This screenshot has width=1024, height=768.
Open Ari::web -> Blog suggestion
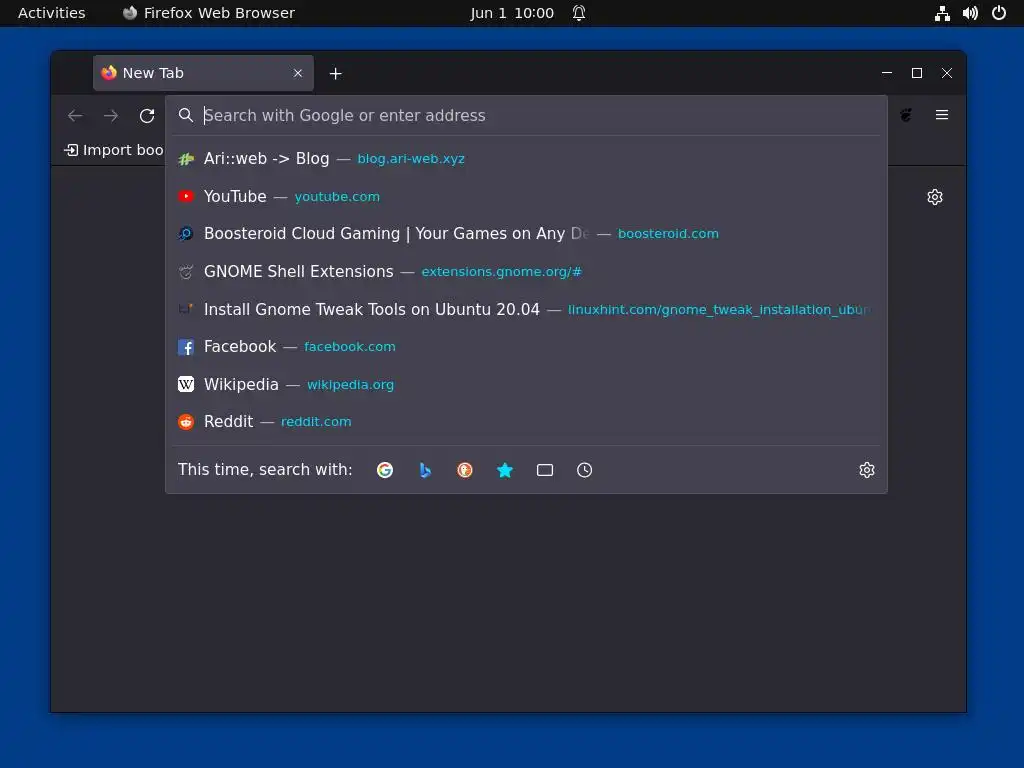coord(526,159)
